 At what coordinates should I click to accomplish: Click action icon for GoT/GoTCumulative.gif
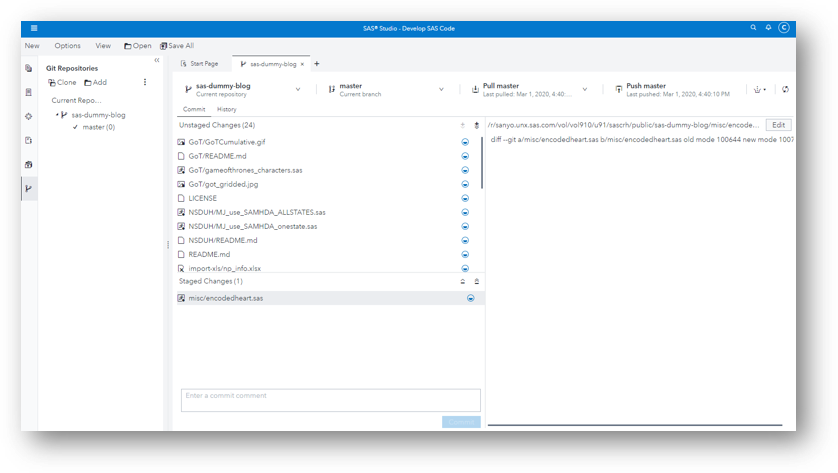pyautogui.click(x=465, y=142)
